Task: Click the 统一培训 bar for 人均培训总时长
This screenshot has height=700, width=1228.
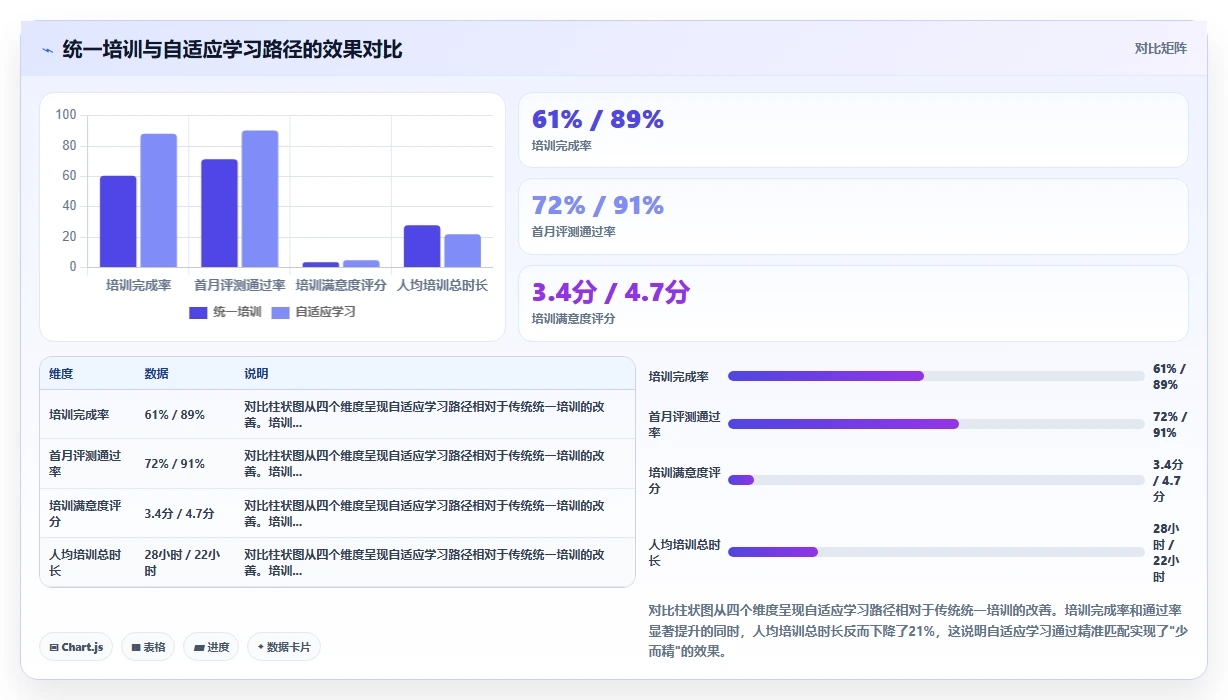Action: 422,247
